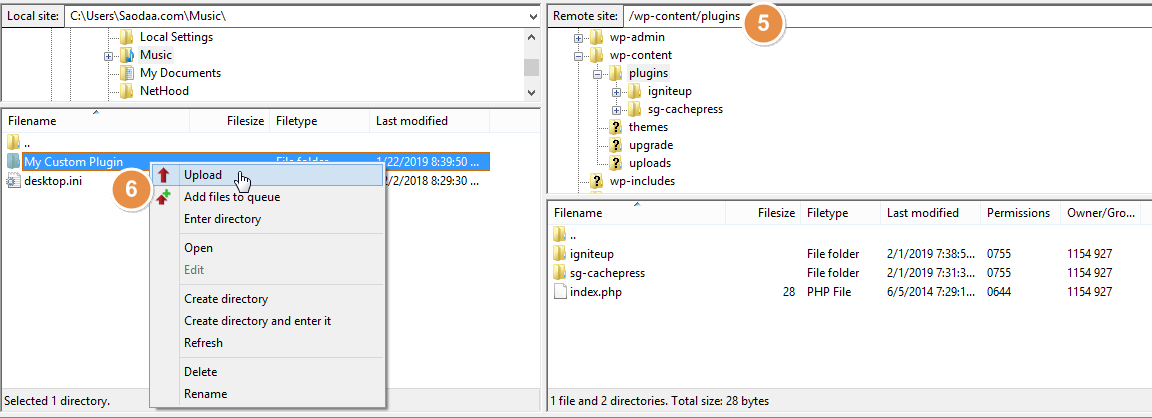Sort remote files by Last modified column
Viewport: 1152px width, 418px height.
922,213
